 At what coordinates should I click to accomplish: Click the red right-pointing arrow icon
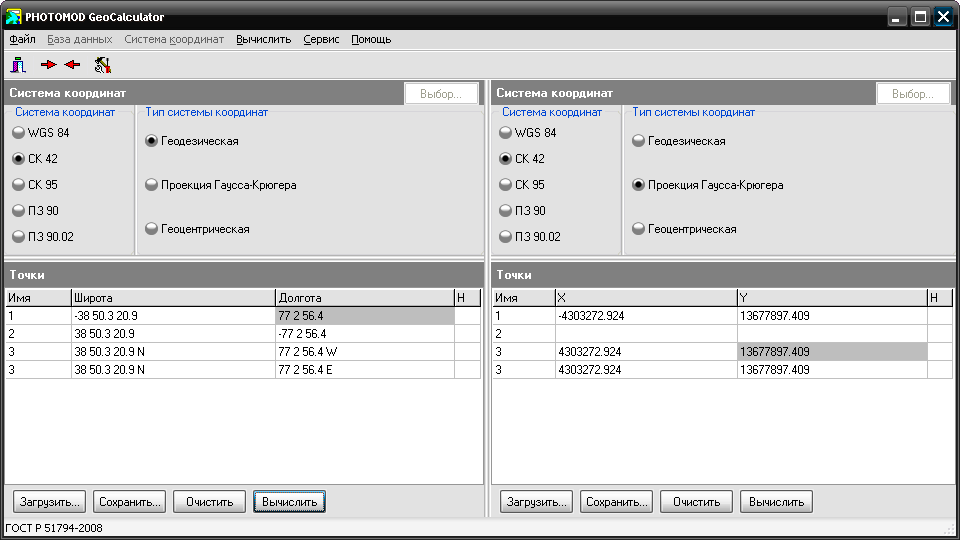tap(48, 64)
